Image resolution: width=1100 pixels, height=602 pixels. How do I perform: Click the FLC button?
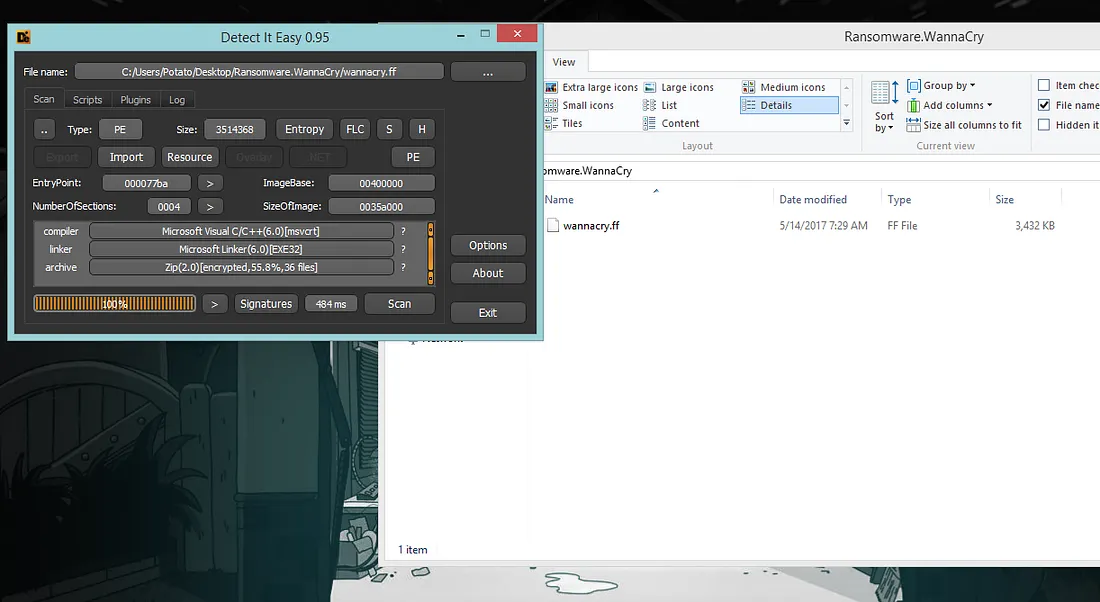click(x=355, y=129)
